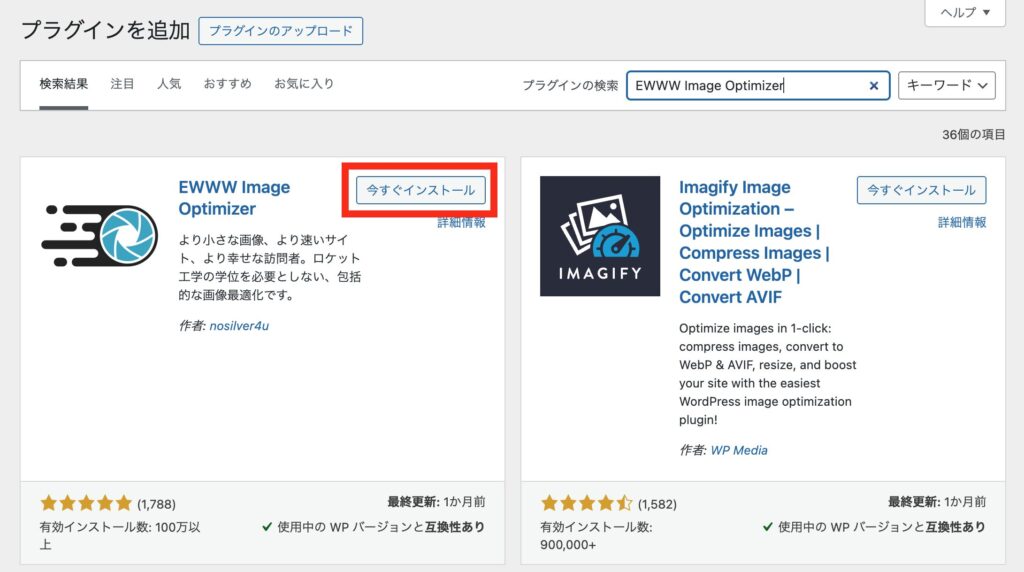Switch to the おすすめ tab
Screen dimensions: 1024x572
227,84
